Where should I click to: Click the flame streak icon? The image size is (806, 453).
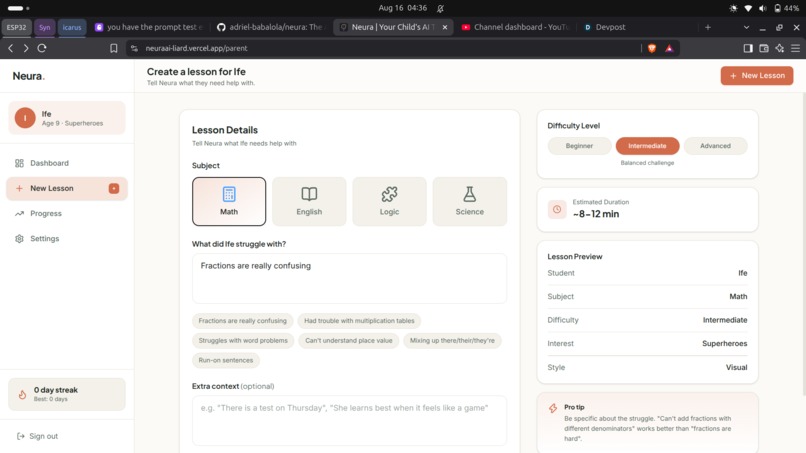click(22, 394)
